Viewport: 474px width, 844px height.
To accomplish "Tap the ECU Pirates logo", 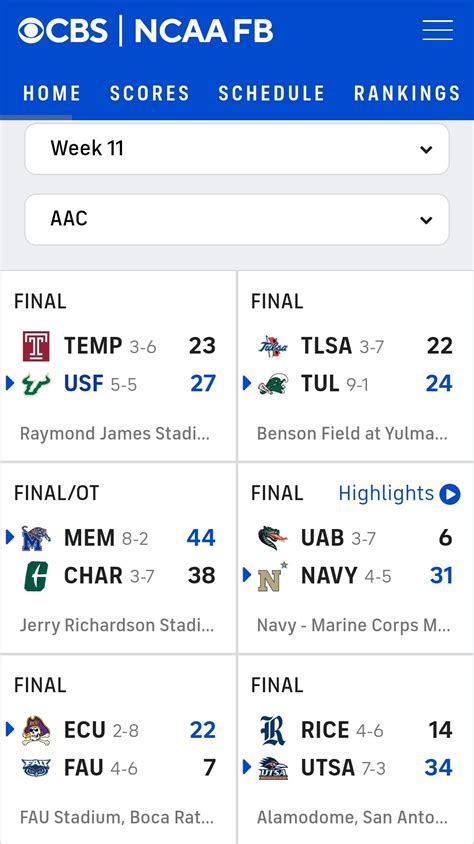I will click(36, 730).
